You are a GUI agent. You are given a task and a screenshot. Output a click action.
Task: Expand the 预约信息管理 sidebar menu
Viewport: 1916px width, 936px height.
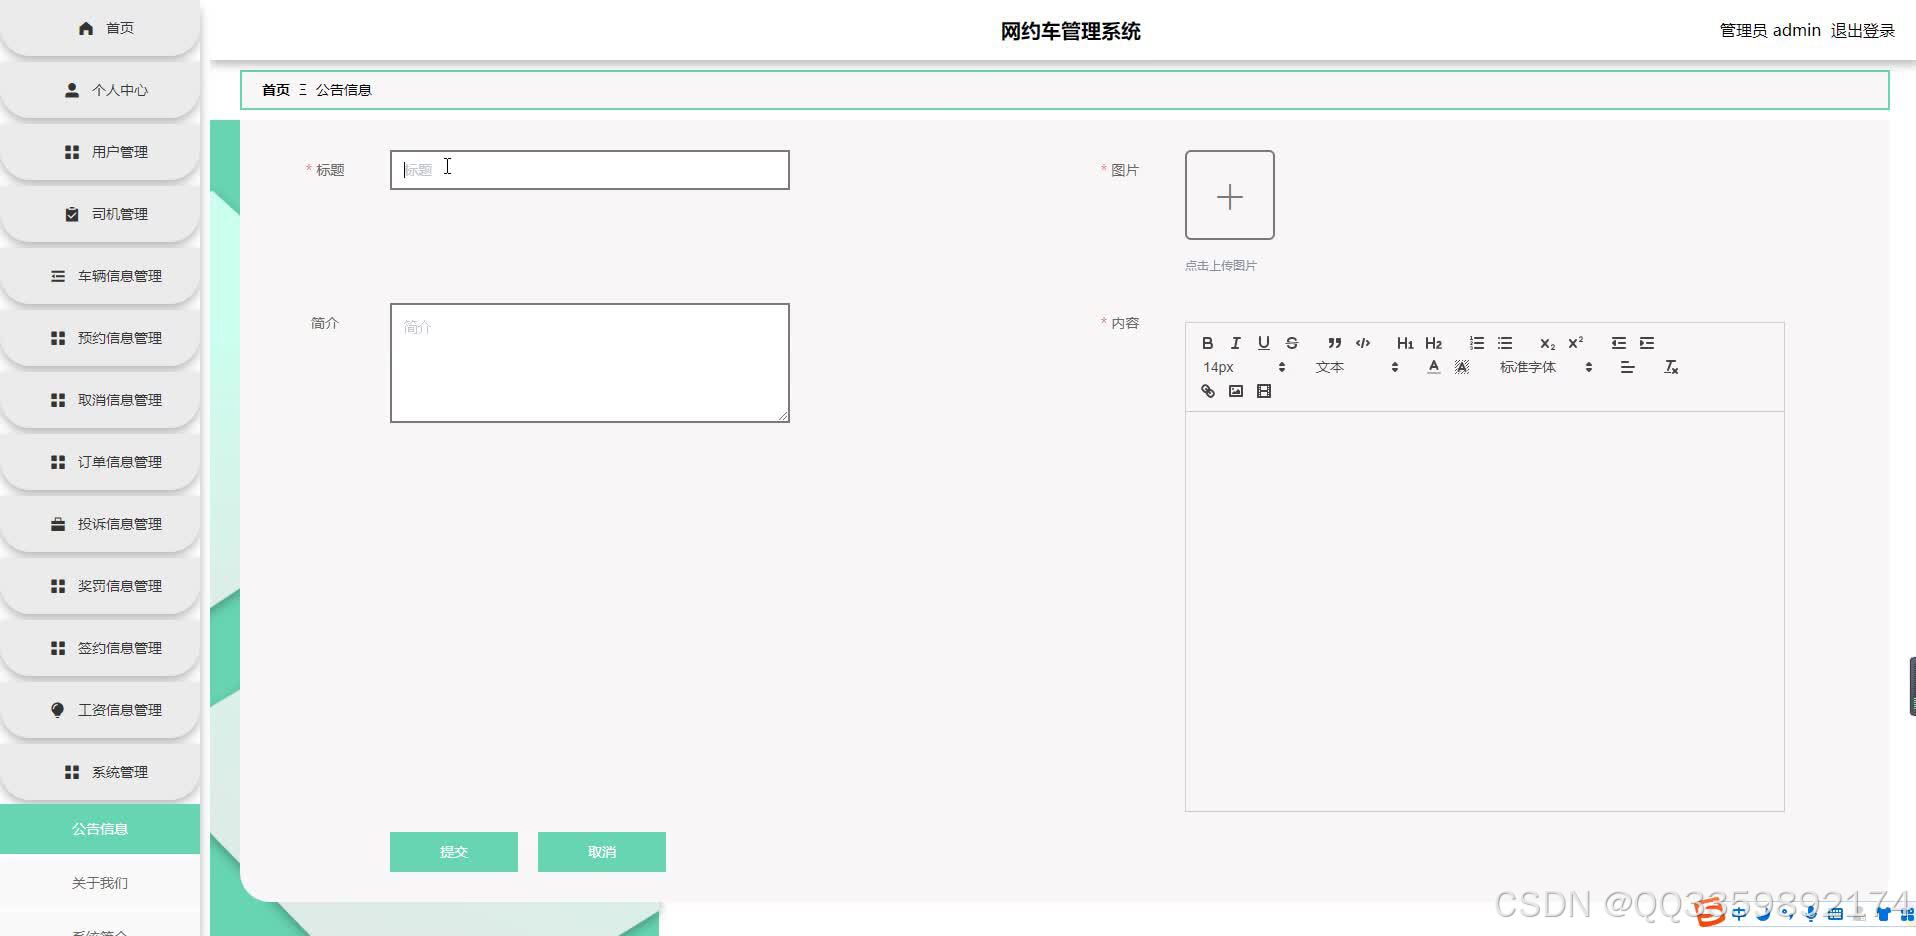click(x=100, y=338)
